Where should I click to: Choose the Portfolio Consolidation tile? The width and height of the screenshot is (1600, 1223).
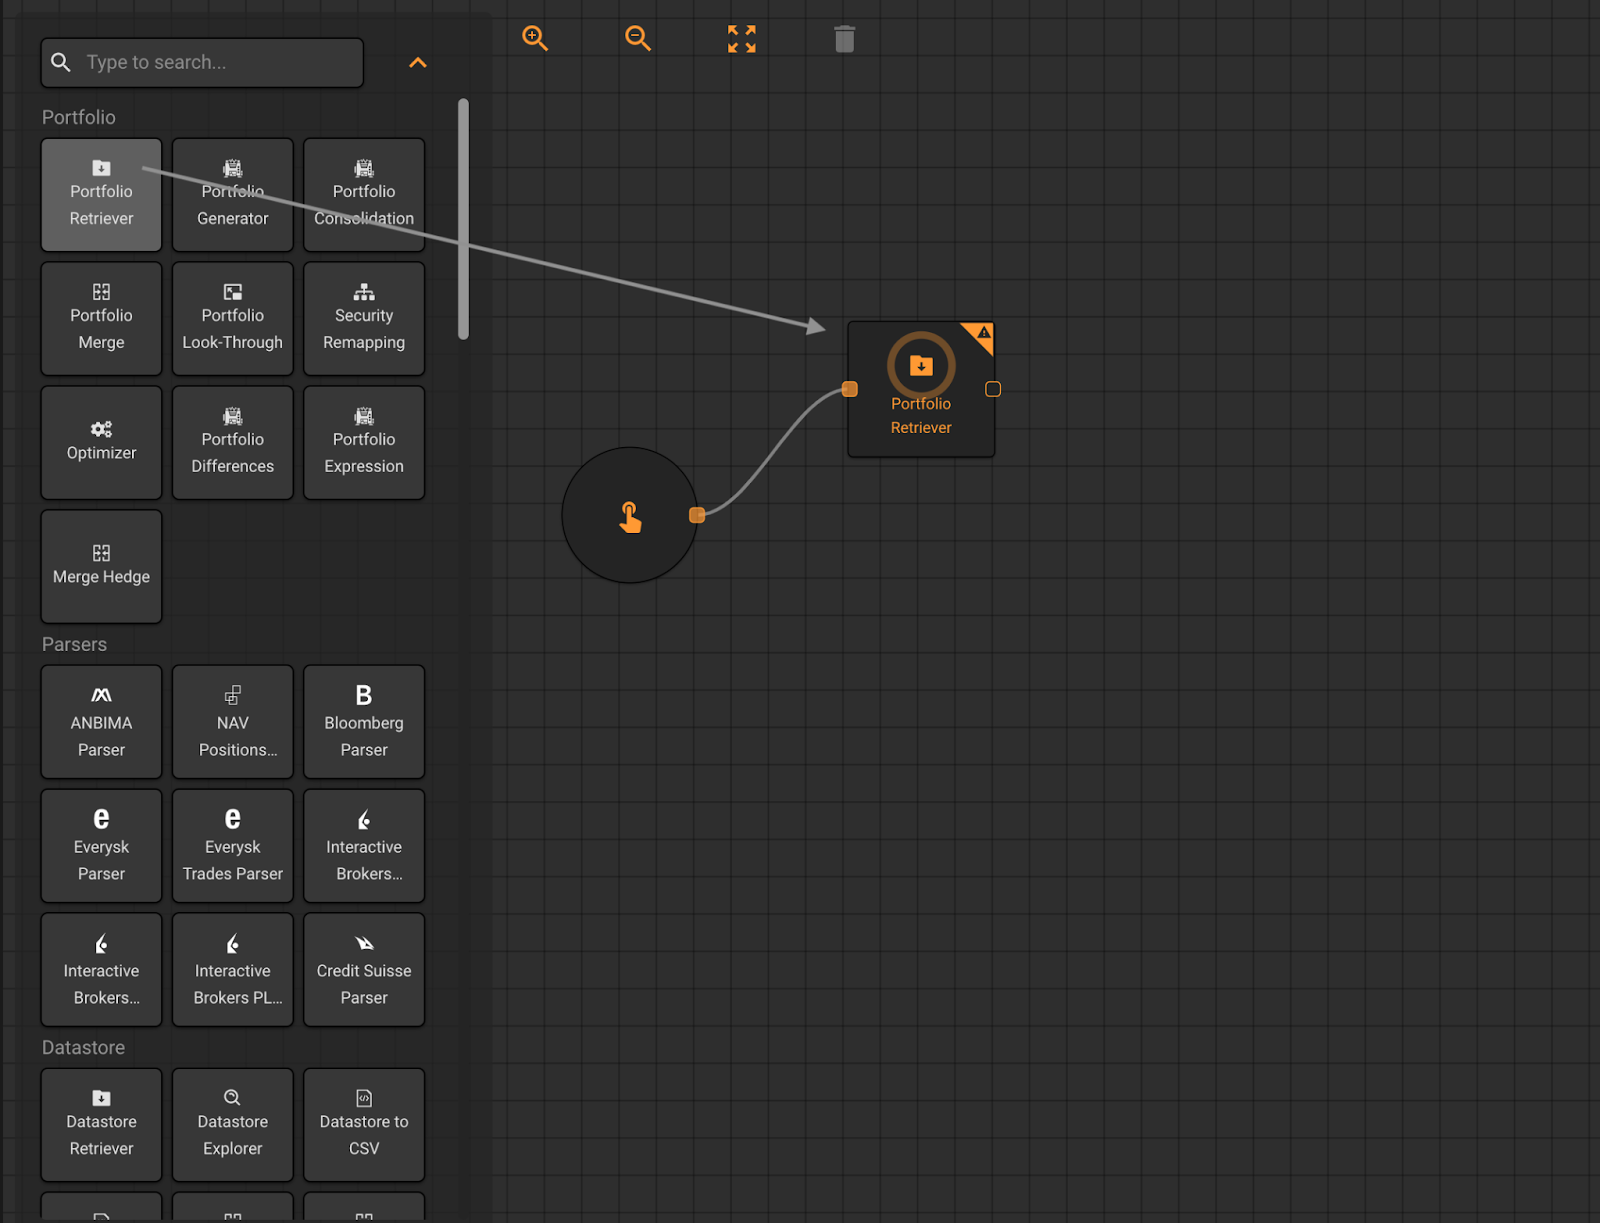point(364,195)
